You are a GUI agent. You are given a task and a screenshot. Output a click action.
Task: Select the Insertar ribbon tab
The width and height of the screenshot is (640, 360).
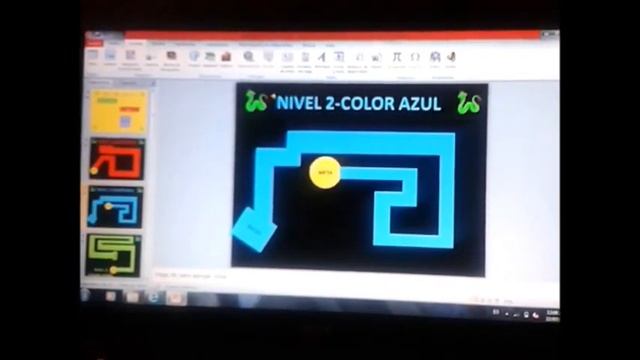click(x=136, y=42)
